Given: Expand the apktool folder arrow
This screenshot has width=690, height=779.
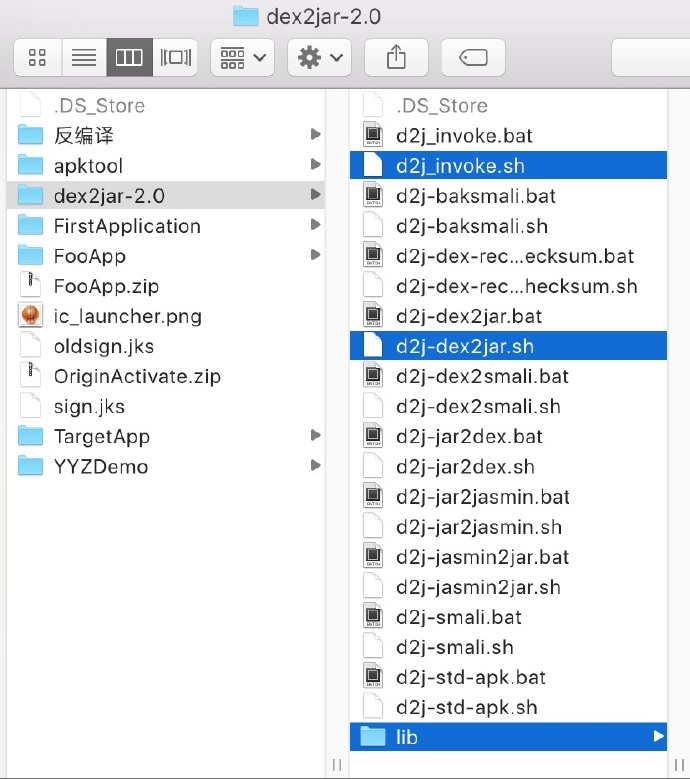Looking at the screenshot, I should [315, 164].
